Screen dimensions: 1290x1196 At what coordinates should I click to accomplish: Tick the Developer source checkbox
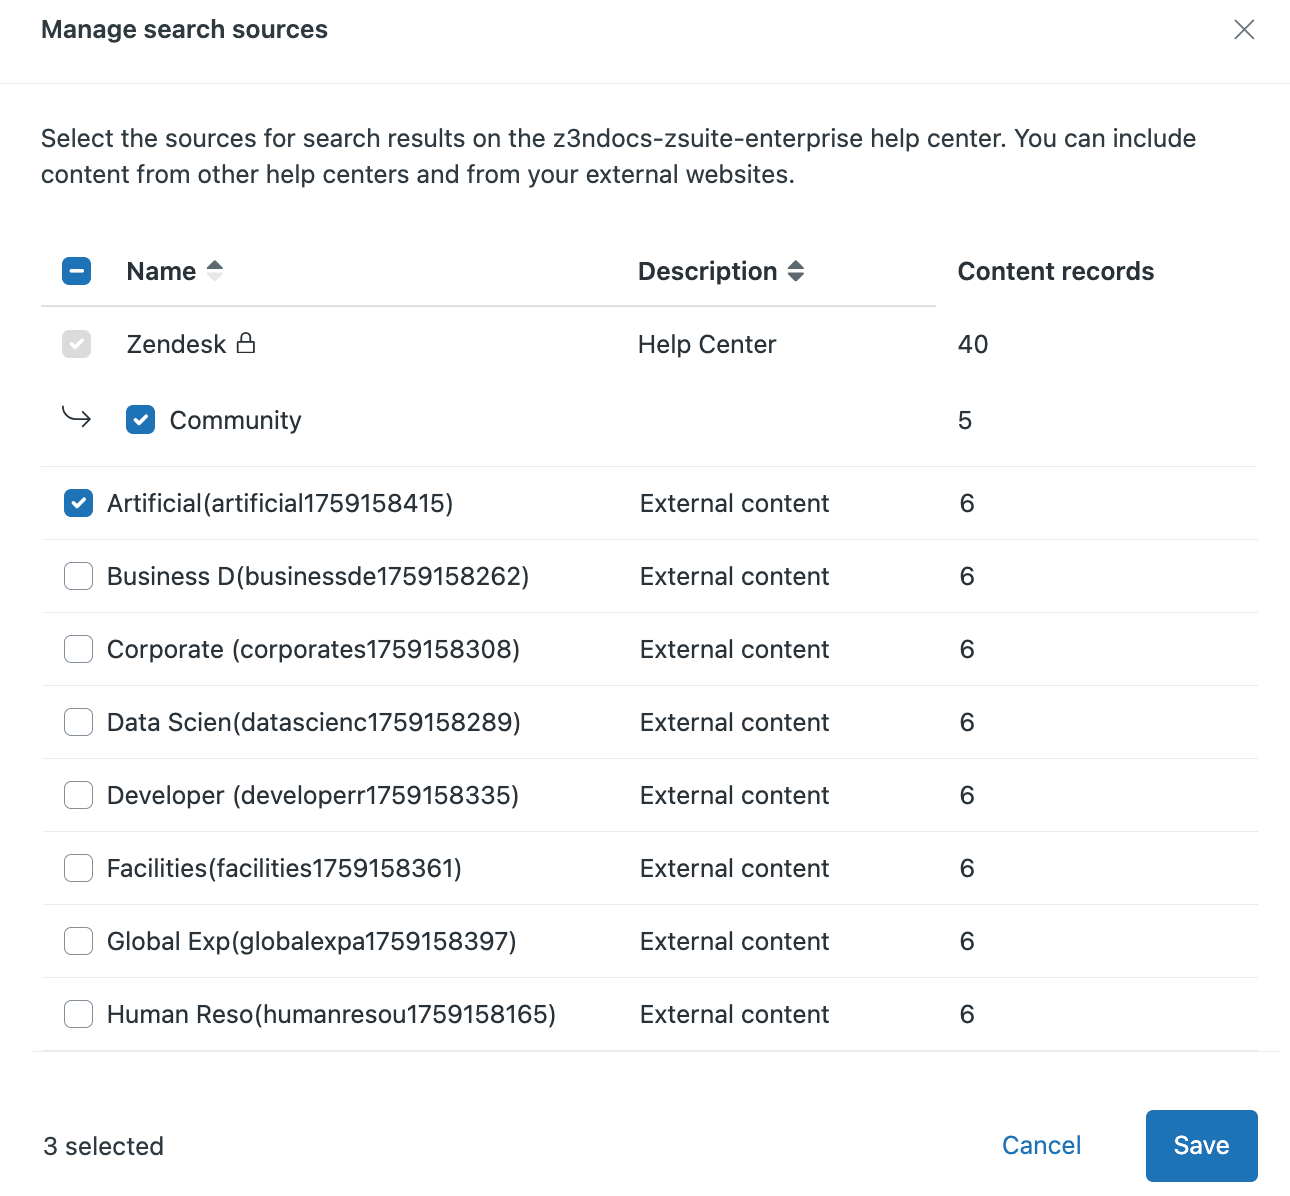click(78, 795)
